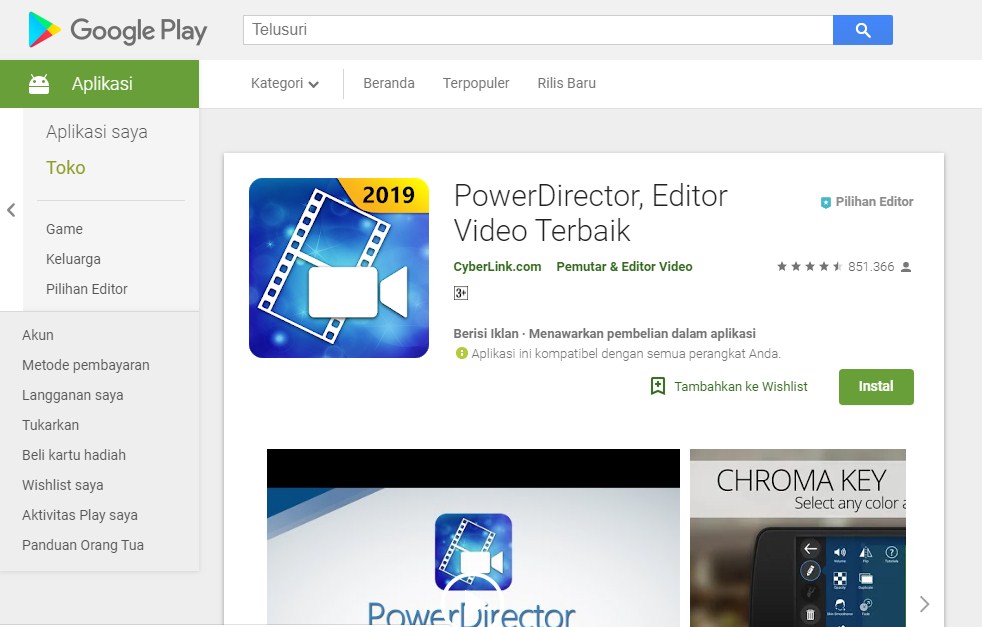Click the PowerDirector 2019 app icon
This screenshot has height=627, width=982.
339,268
